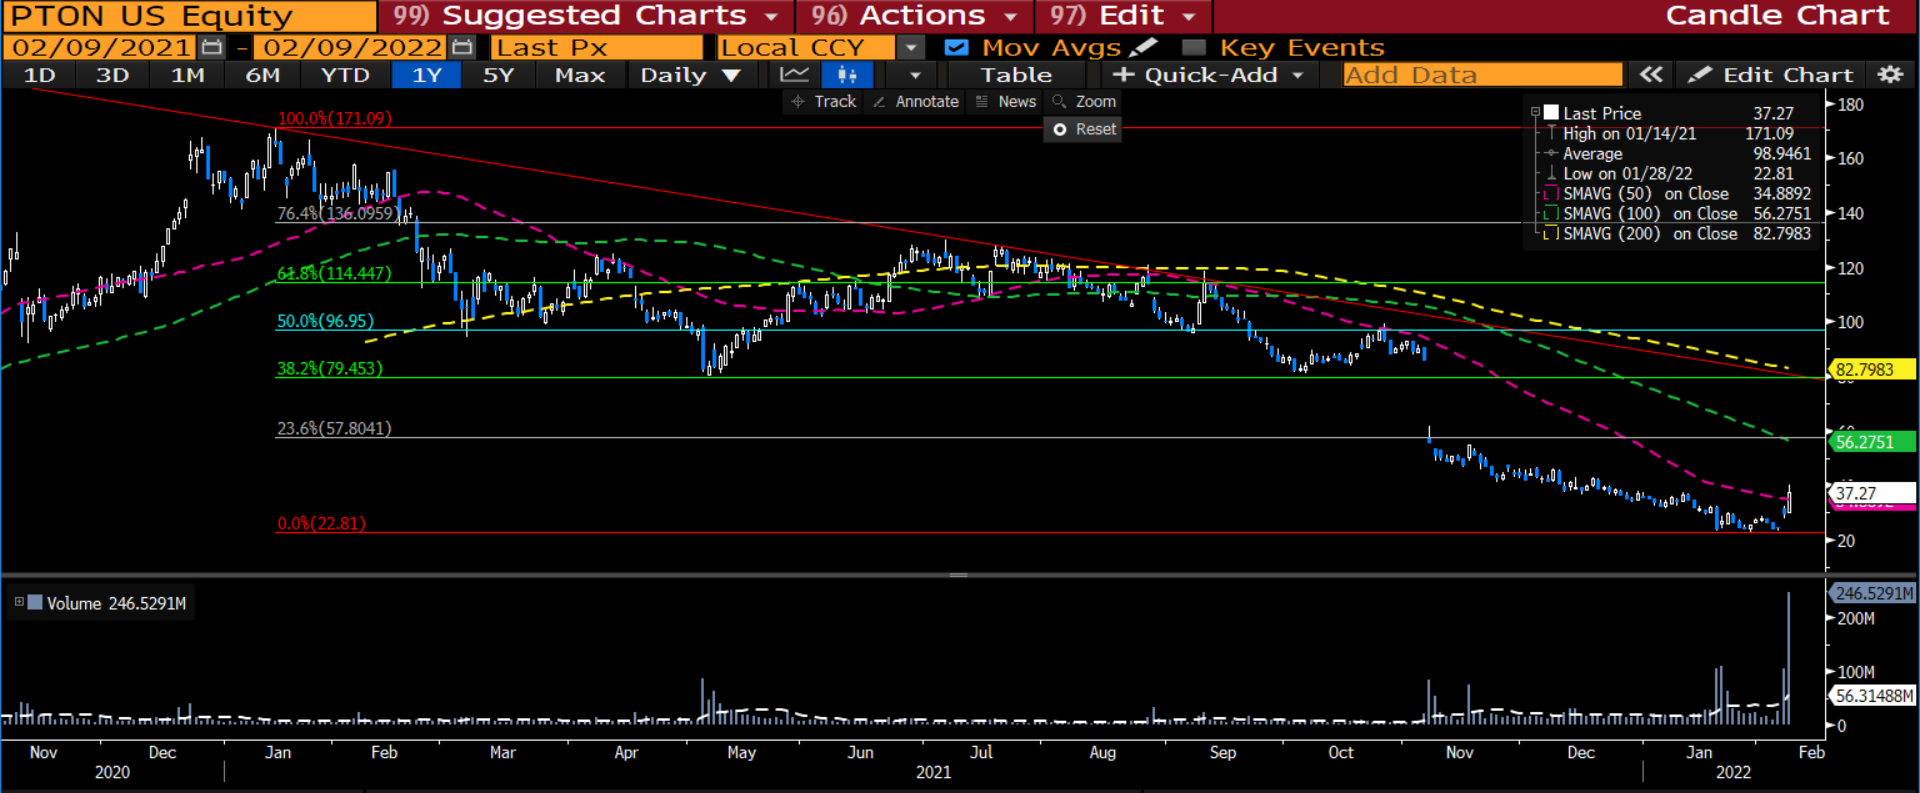Select the 3D time range

click(112, 75)
